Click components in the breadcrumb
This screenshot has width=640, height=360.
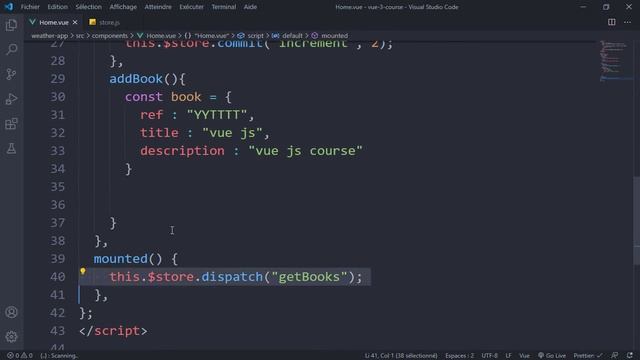pyautogui.click(x=110, y=36)
